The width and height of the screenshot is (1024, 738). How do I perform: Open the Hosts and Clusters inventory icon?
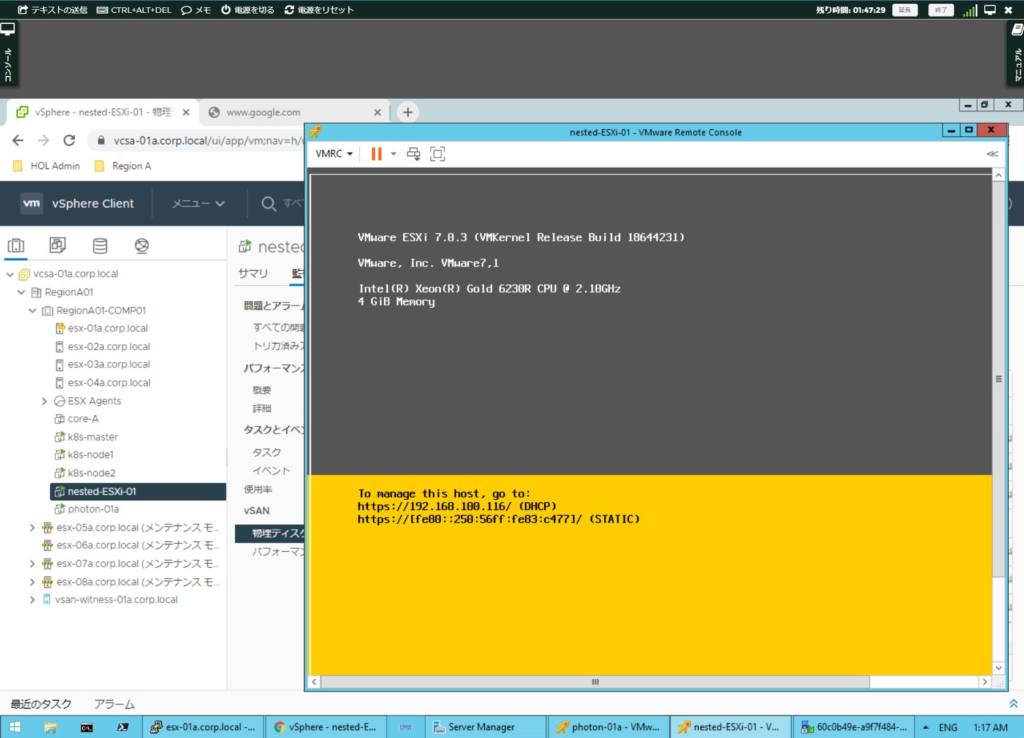pos(16,244)
